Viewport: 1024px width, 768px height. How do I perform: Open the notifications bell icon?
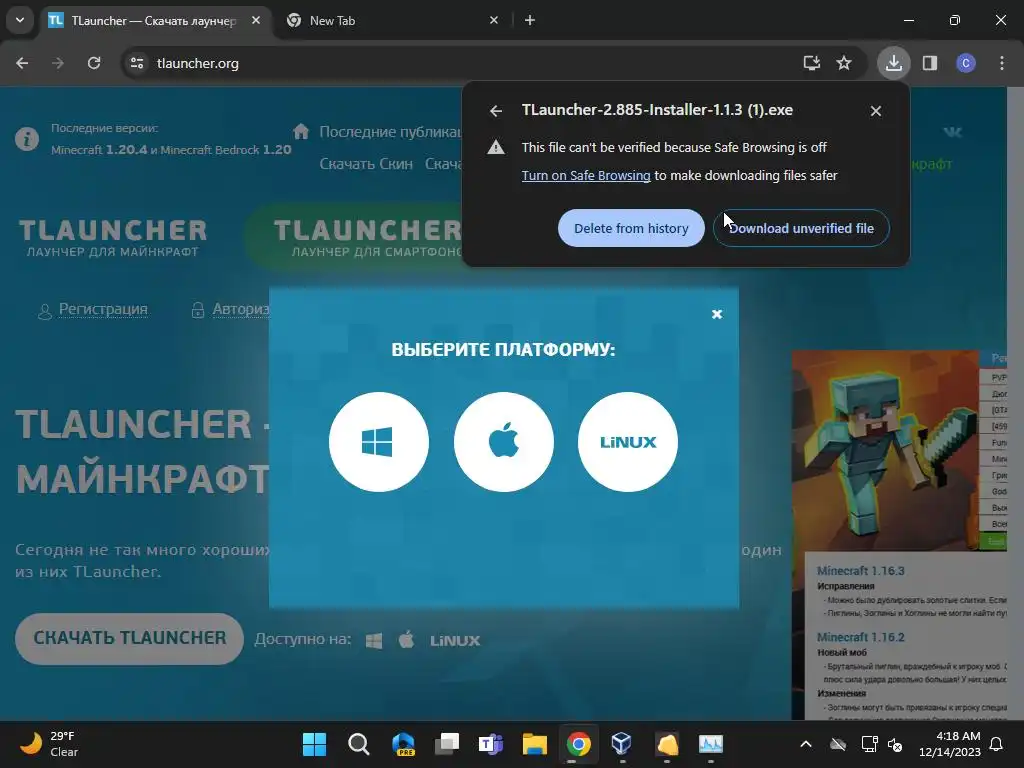(997, 744)
